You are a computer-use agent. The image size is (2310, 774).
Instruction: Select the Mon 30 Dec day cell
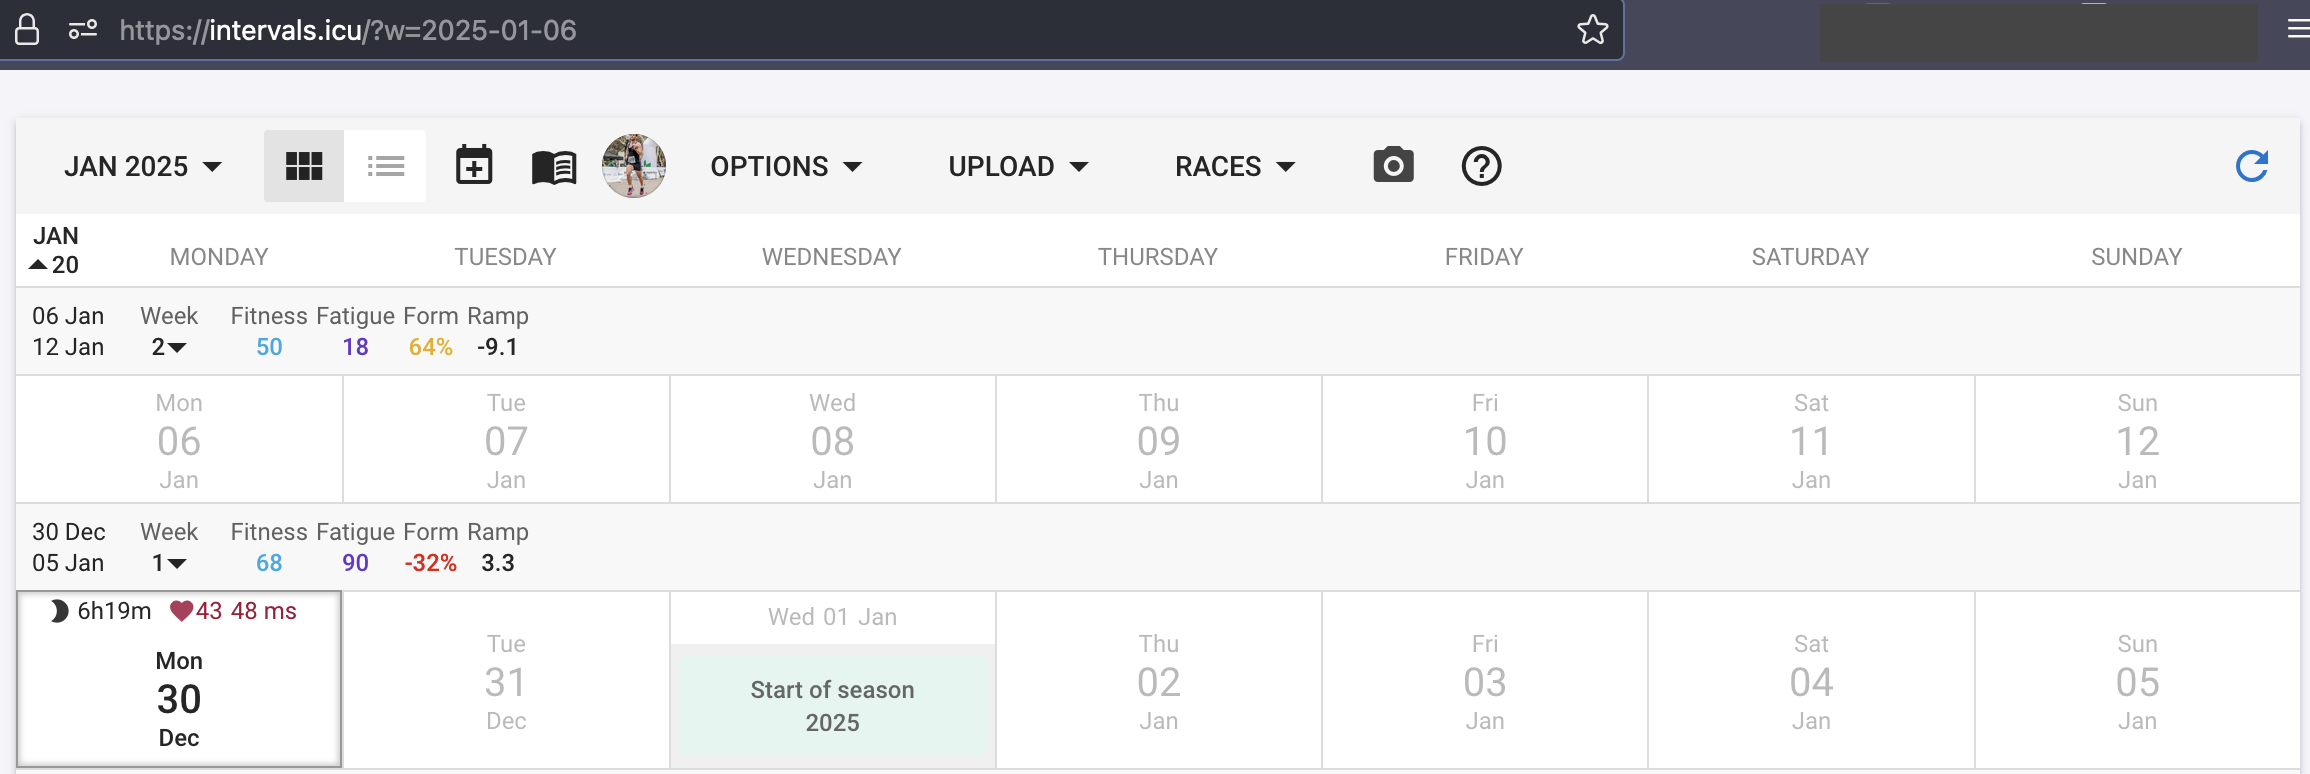179,680
